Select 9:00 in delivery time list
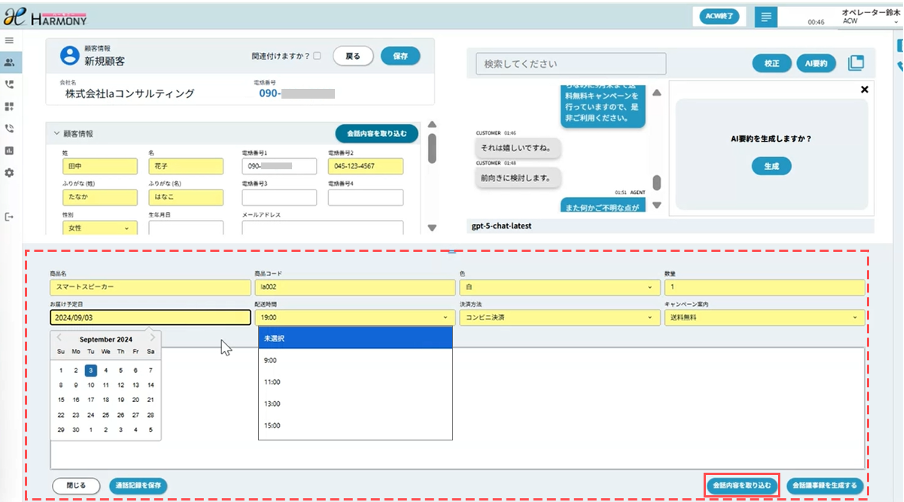 click(x=355, y=360)
